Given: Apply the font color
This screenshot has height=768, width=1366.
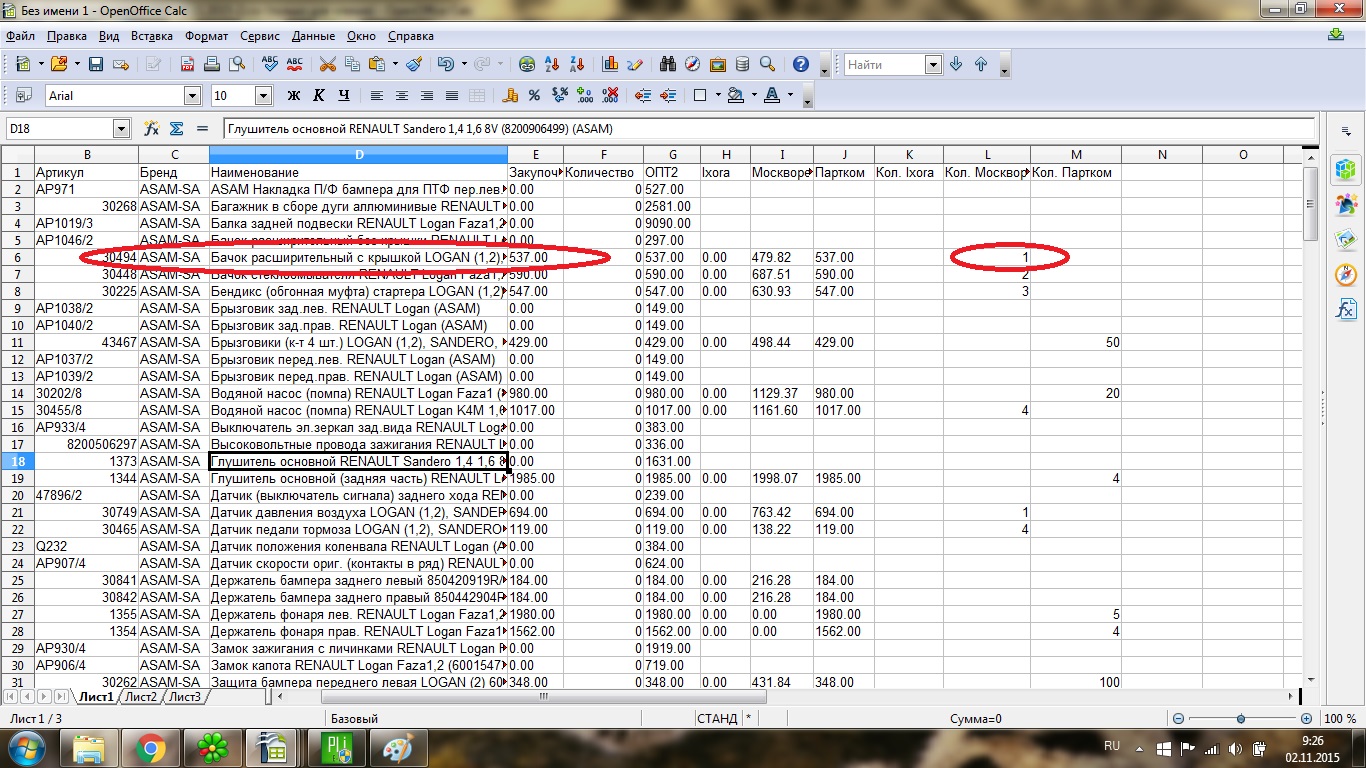Looking at the screenshot, I should click(771, 96).
